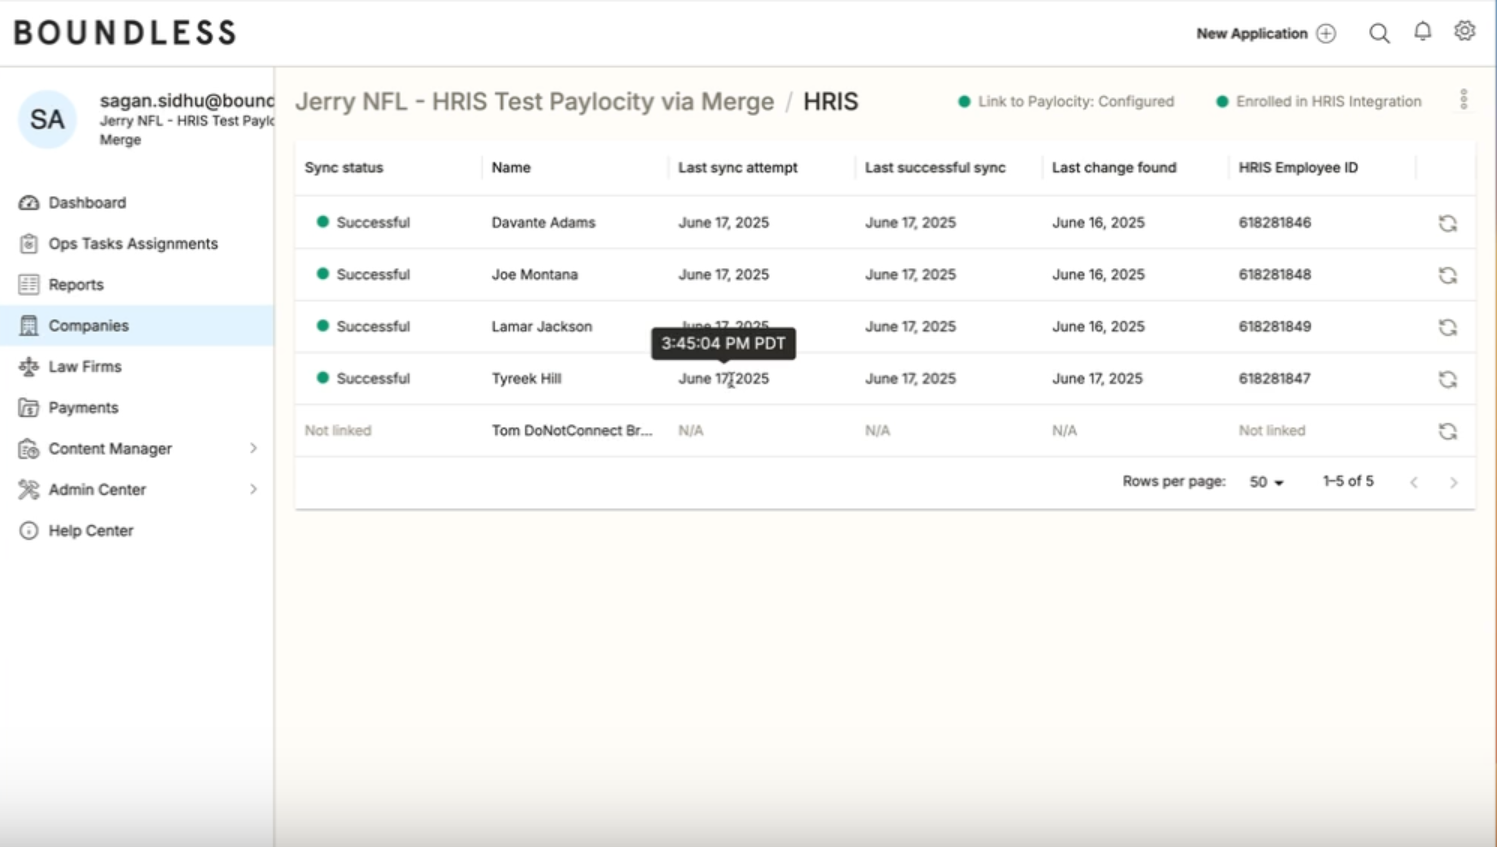Click the HRIS Employee ID column header

coord(1298,167)
